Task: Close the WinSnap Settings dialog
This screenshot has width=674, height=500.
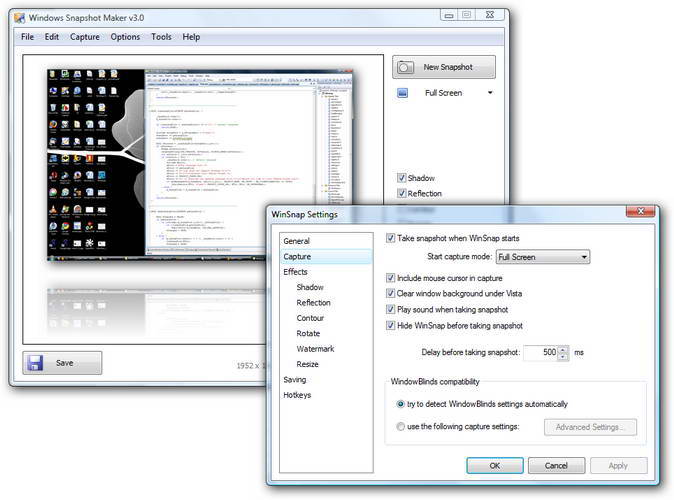Action: pos(640,211)
